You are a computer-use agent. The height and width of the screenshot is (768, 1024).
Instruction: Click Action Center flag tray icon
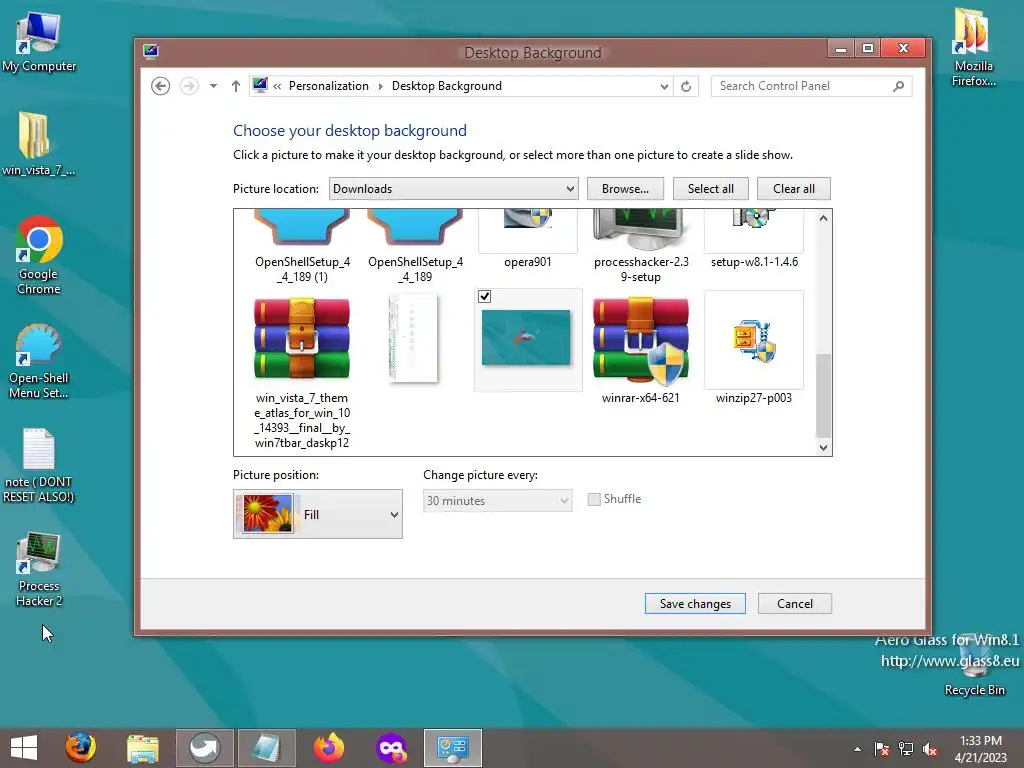[x=882, y=749]
